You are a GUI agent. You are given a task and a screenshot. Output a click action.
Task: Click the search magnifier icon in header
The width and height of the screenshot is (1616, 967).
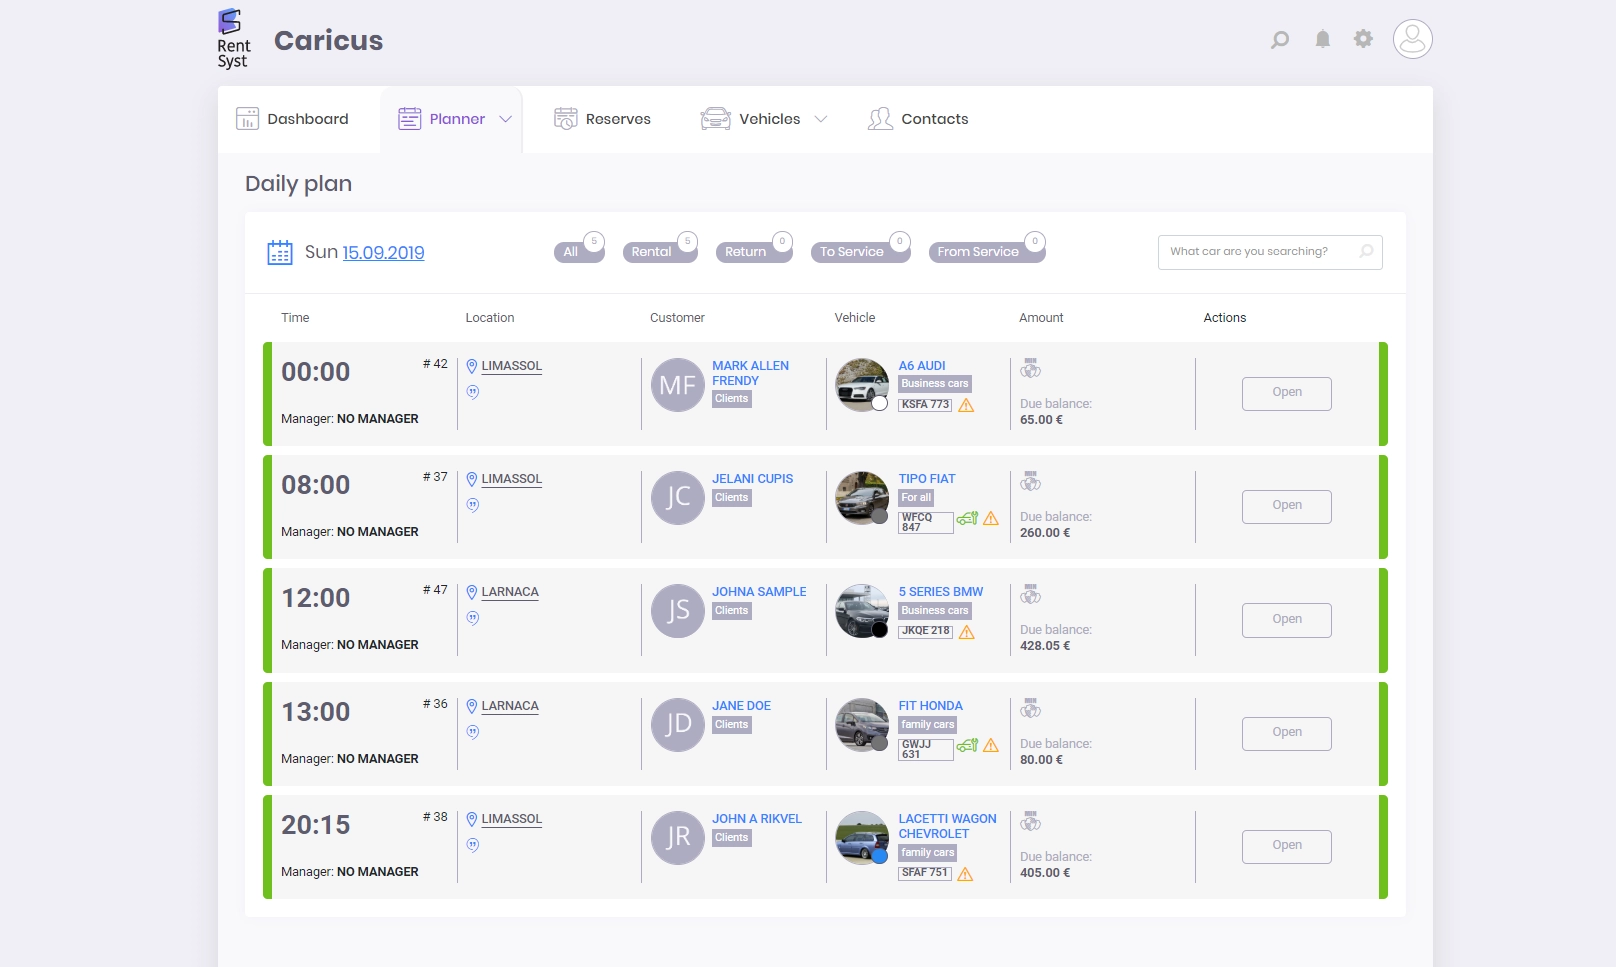(x=1280, y=40)
